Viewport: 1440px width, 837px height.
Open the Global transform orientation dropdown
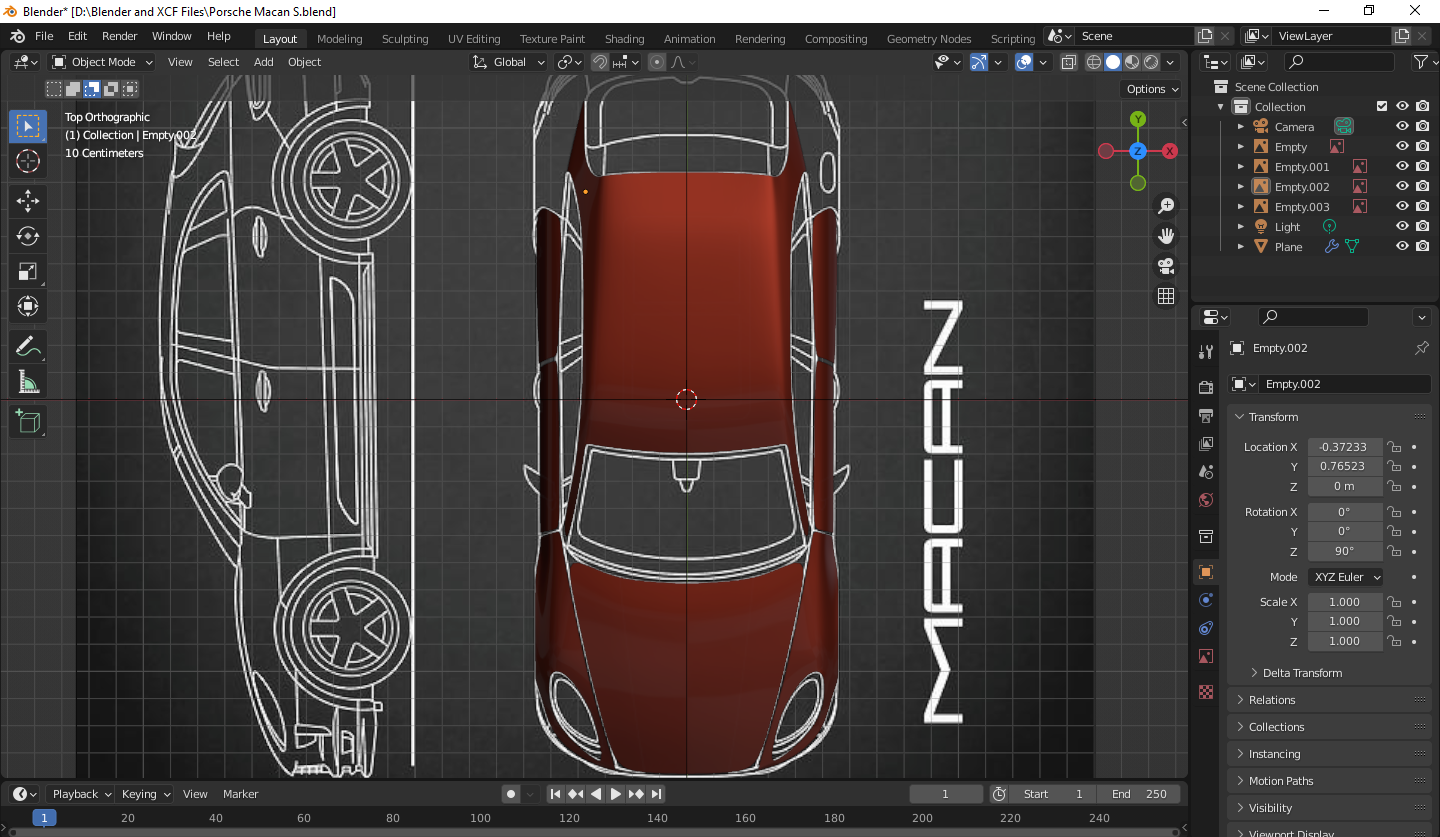click(510, 62)
